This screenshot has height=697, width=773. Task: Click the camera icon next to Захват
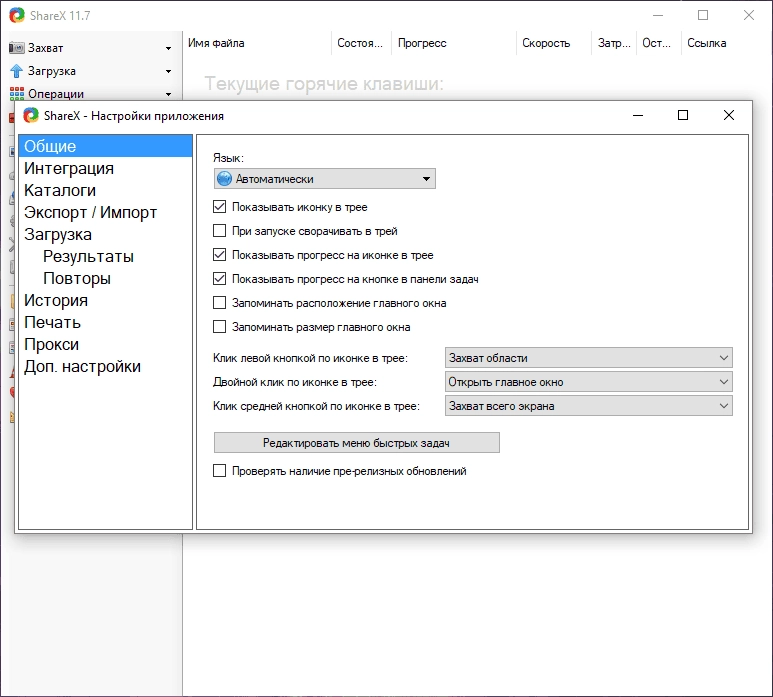17,48
